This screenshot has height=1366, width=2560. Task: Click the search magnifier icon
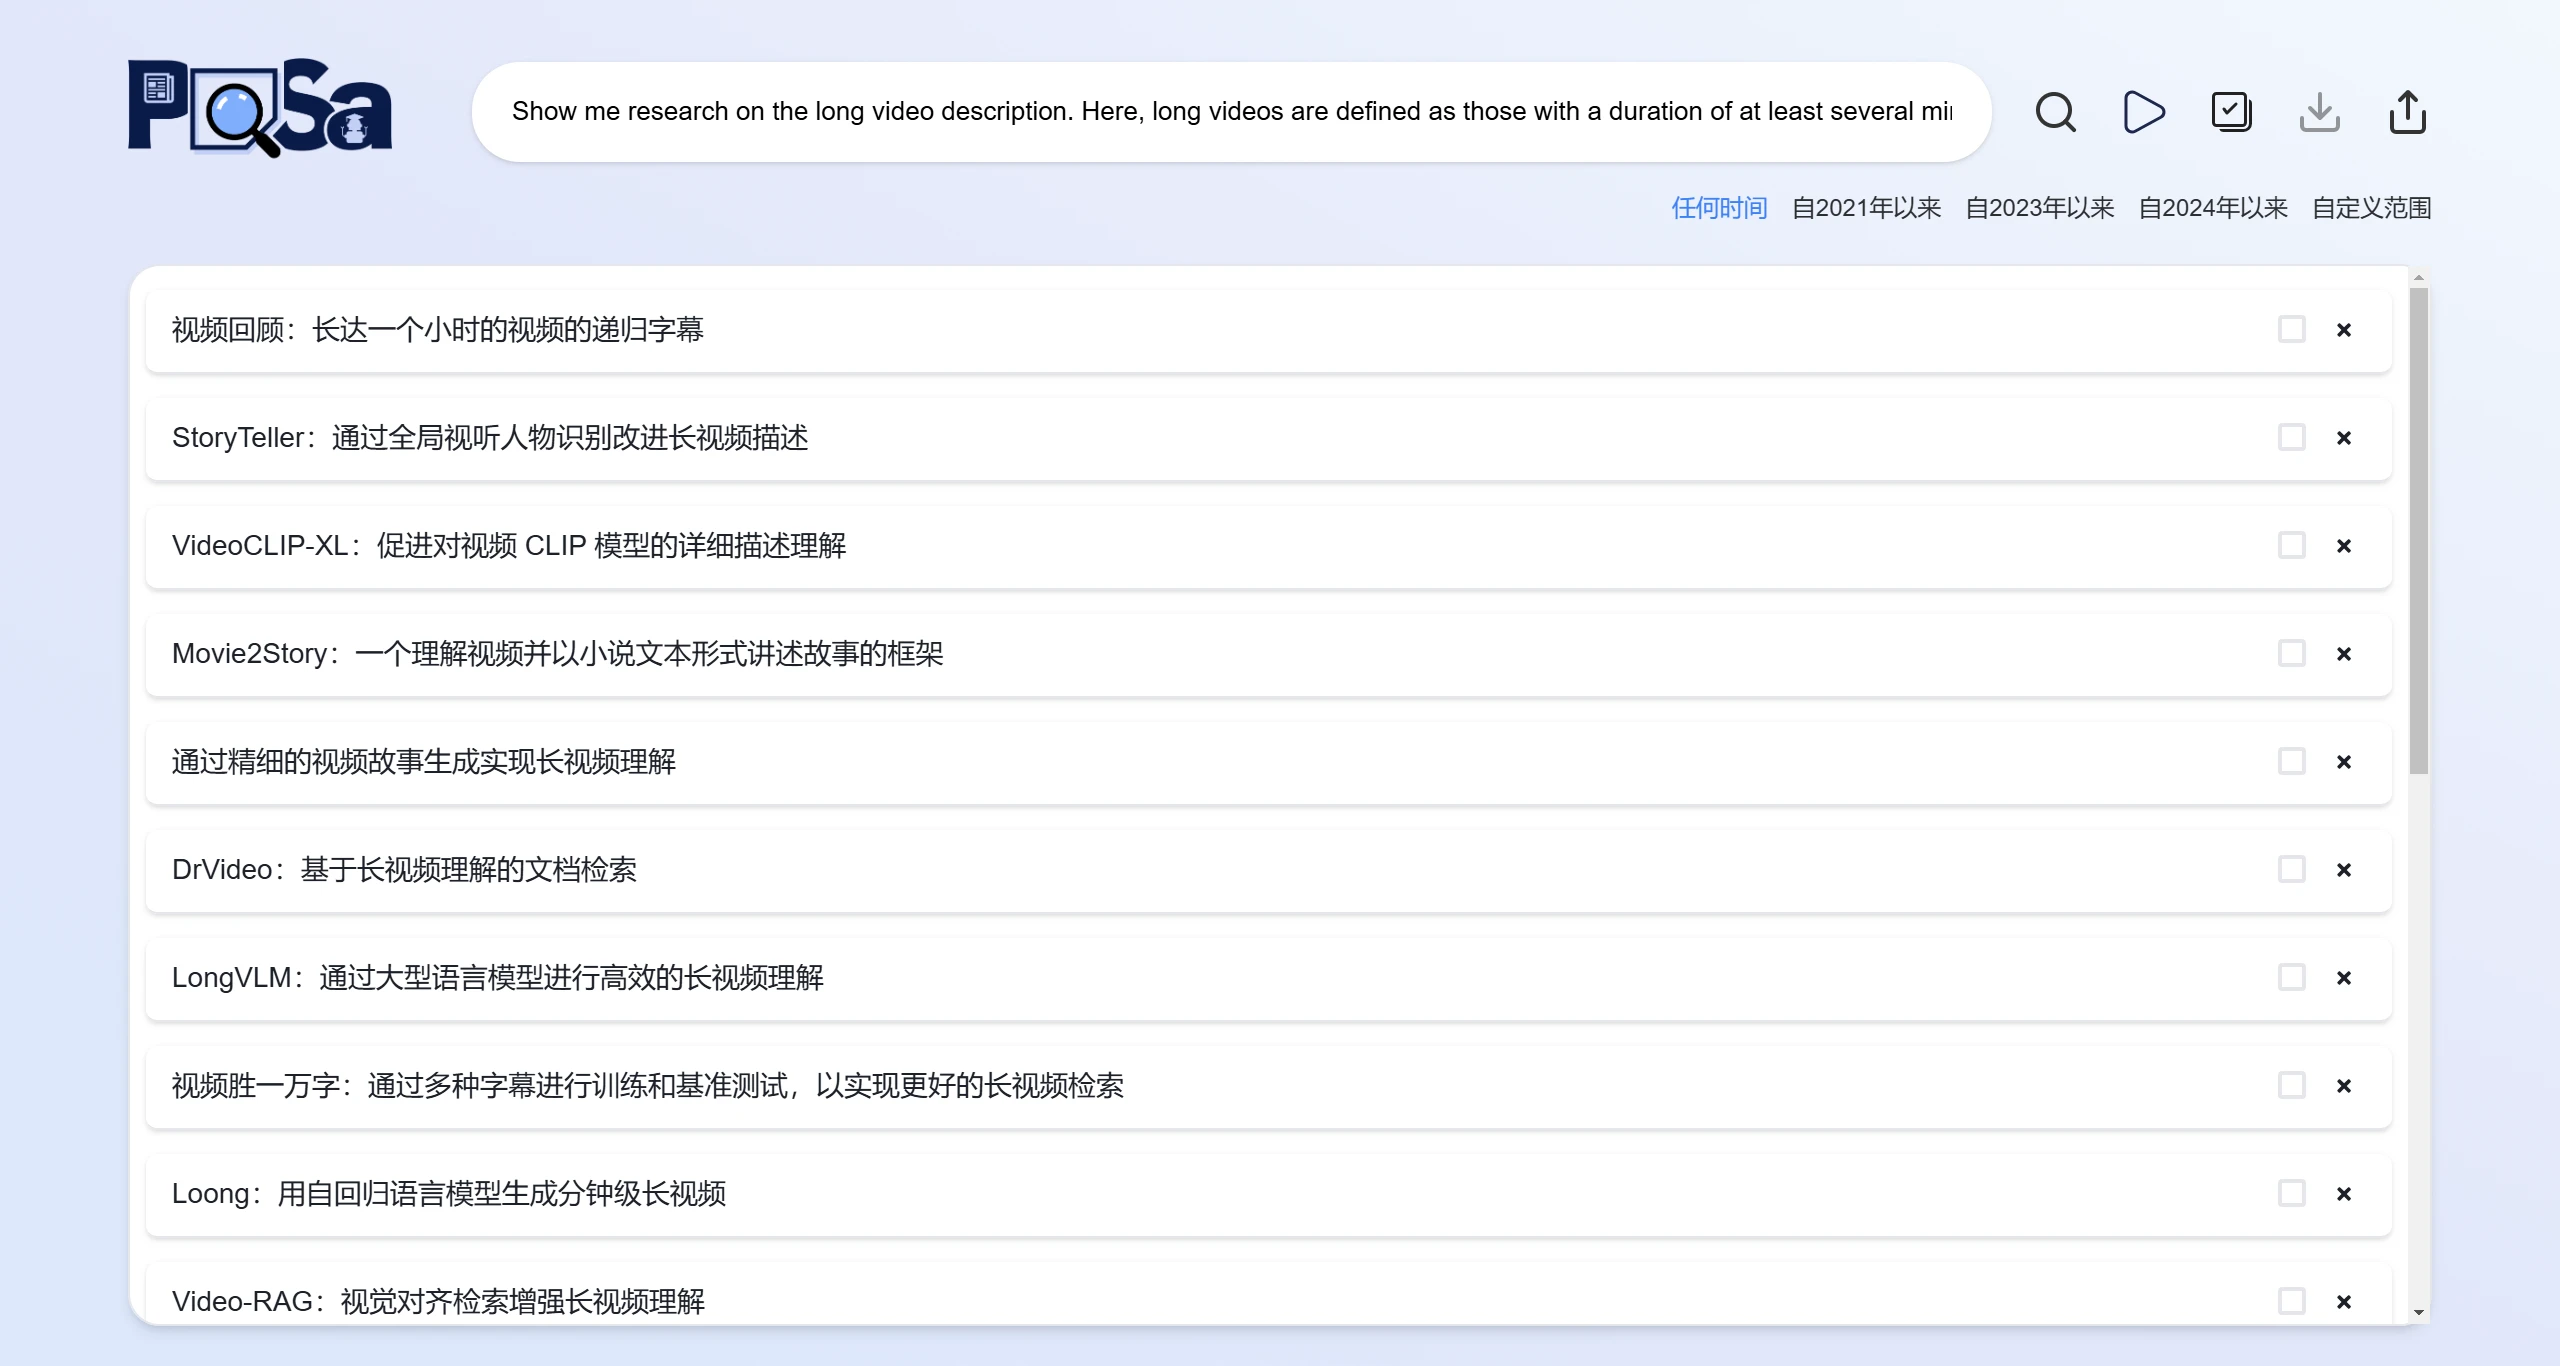point(2055,111)
